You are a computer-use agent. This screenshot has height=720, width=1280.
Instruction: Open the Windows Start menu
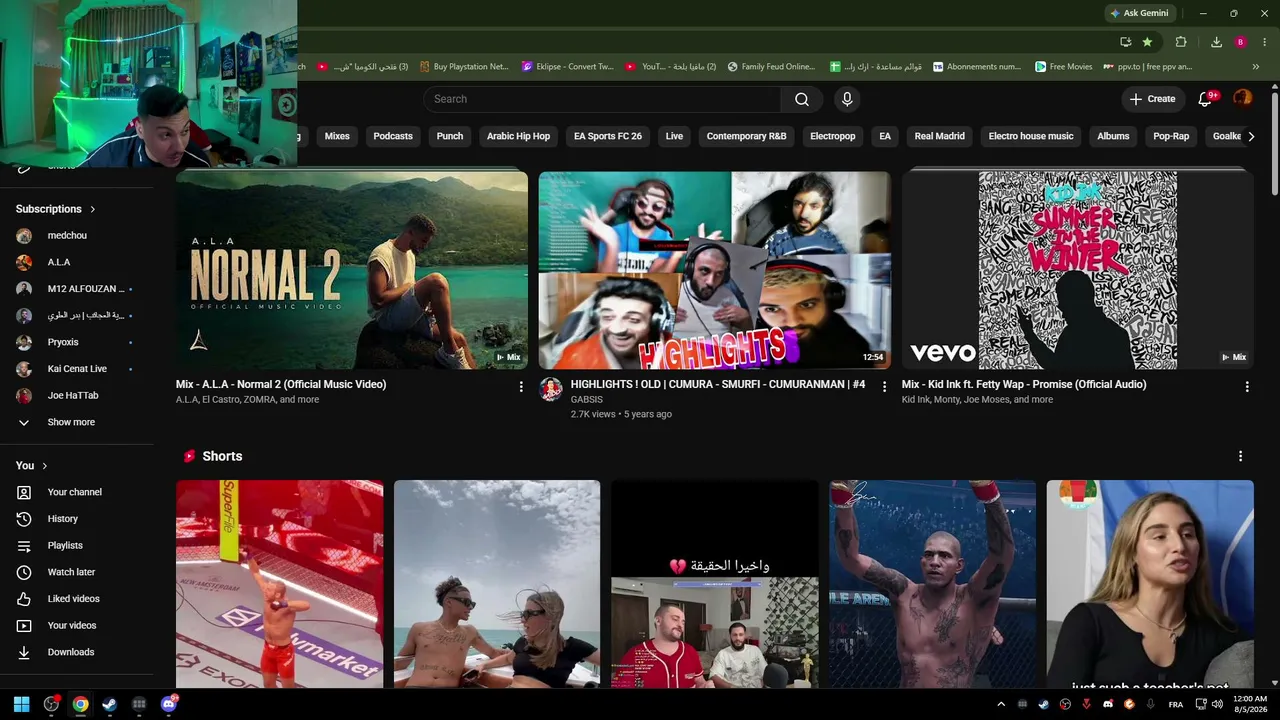21,704
